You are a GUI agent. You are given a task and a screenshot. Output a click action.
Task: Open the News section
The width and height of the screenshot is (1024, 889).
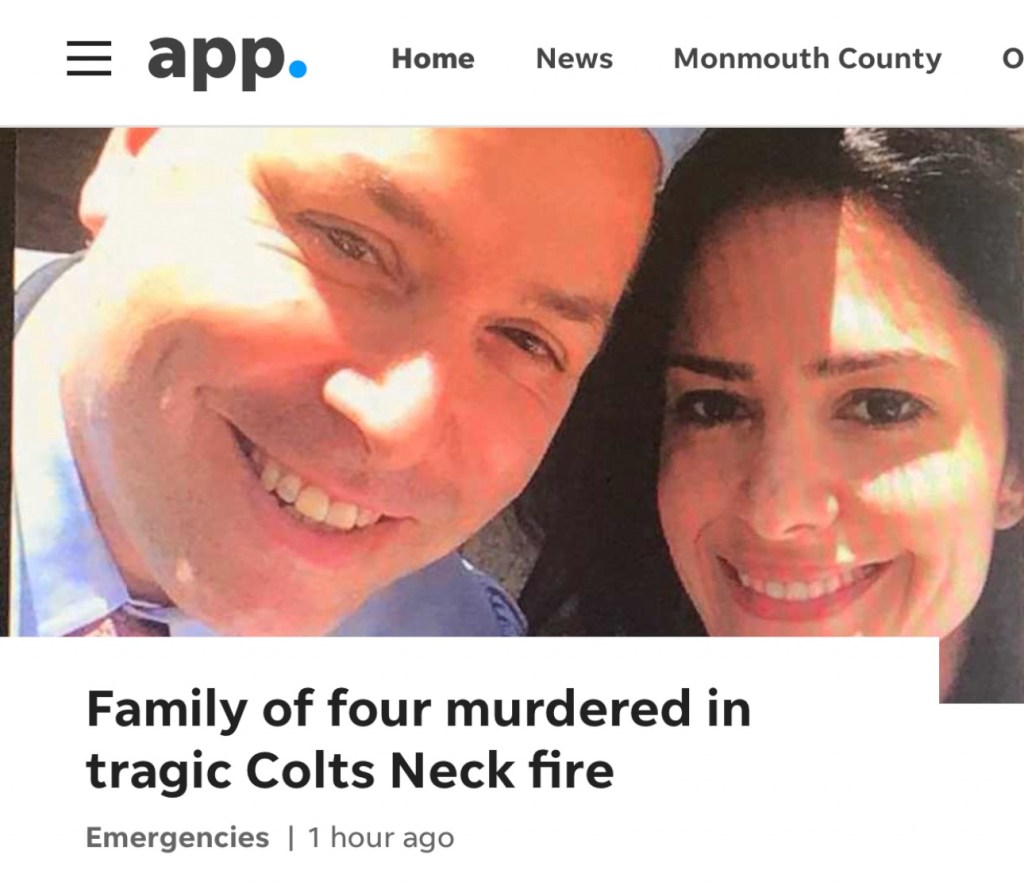[x=574, y=59]
